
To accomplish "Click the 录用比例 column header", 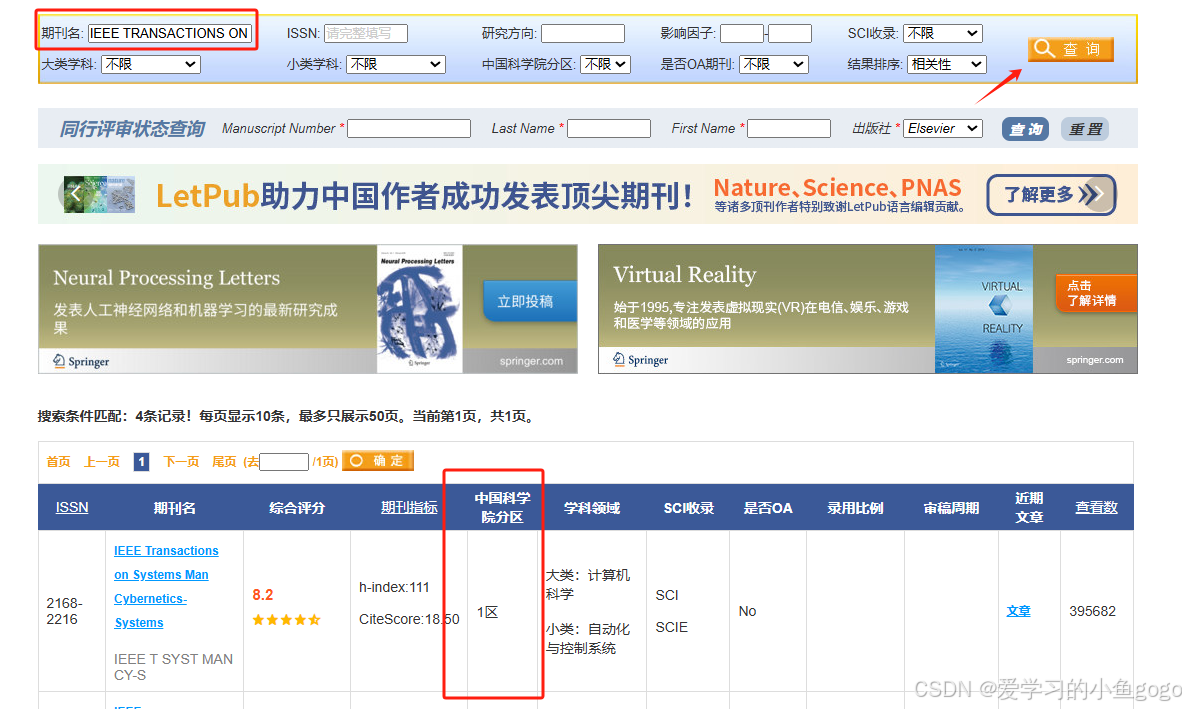I will coord(855,508).
